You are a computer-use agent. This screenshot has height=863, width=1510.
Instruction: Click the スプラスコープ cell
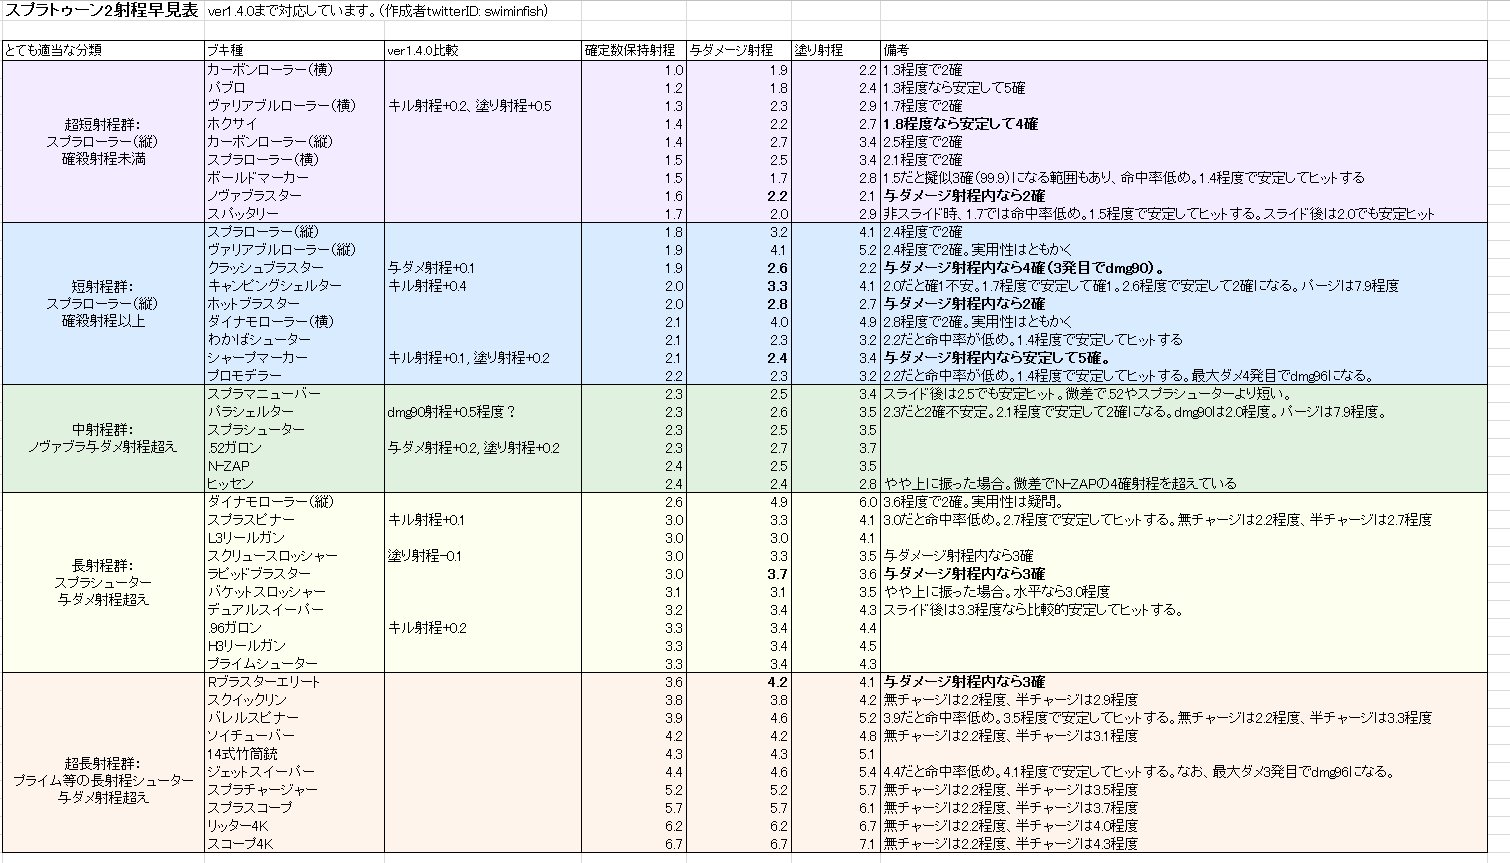point(294,808)
